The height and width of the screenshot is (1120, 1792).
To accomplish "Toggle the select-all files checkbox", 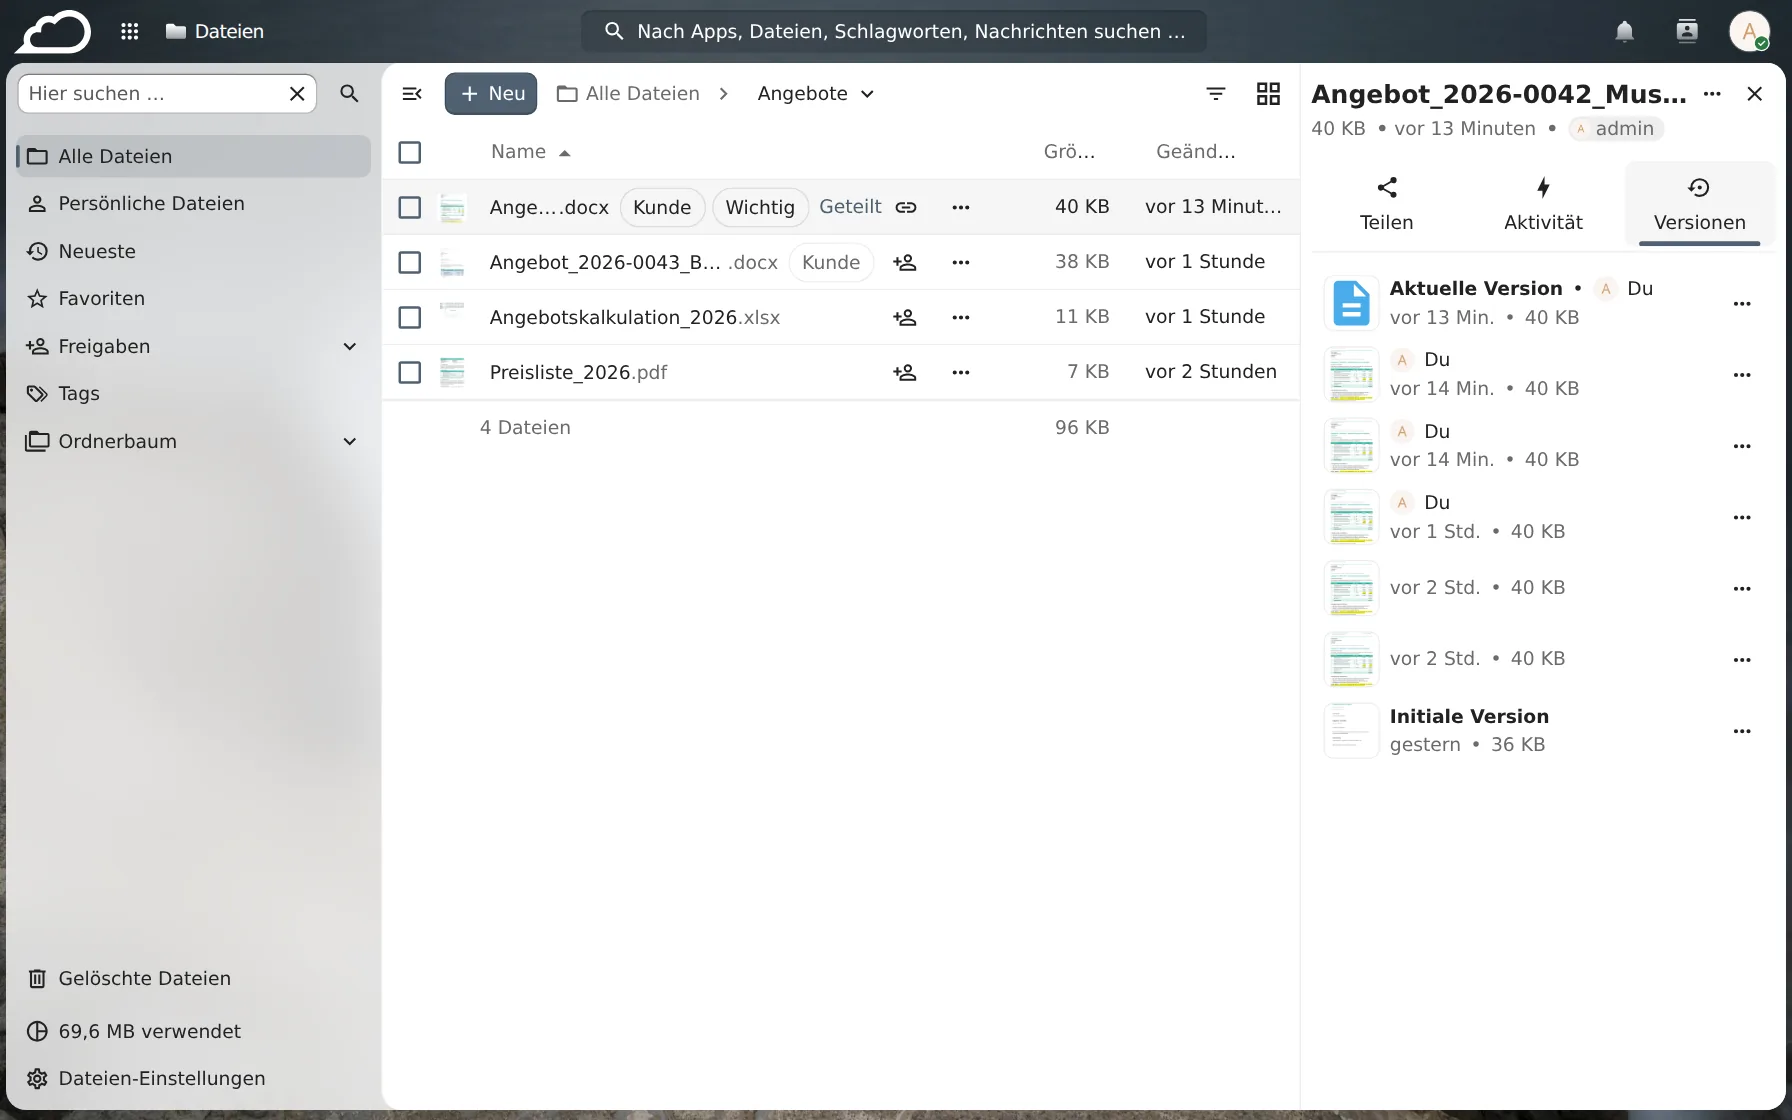I will 410,152.
